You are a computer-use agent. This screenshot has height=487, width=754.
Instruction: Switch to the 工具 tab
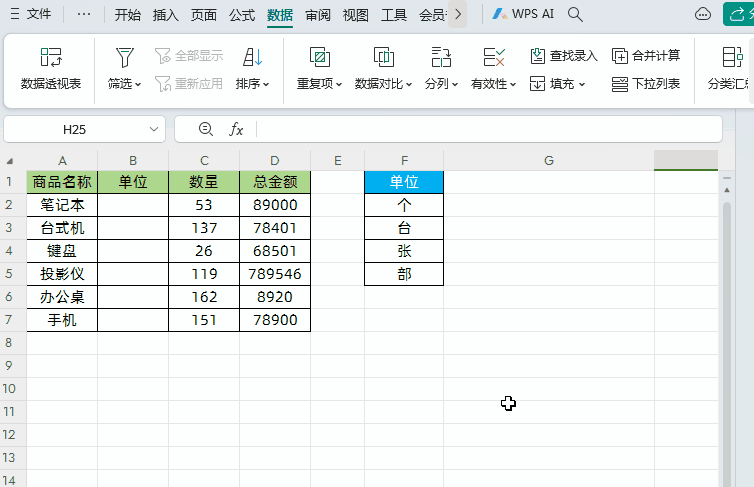394,15
